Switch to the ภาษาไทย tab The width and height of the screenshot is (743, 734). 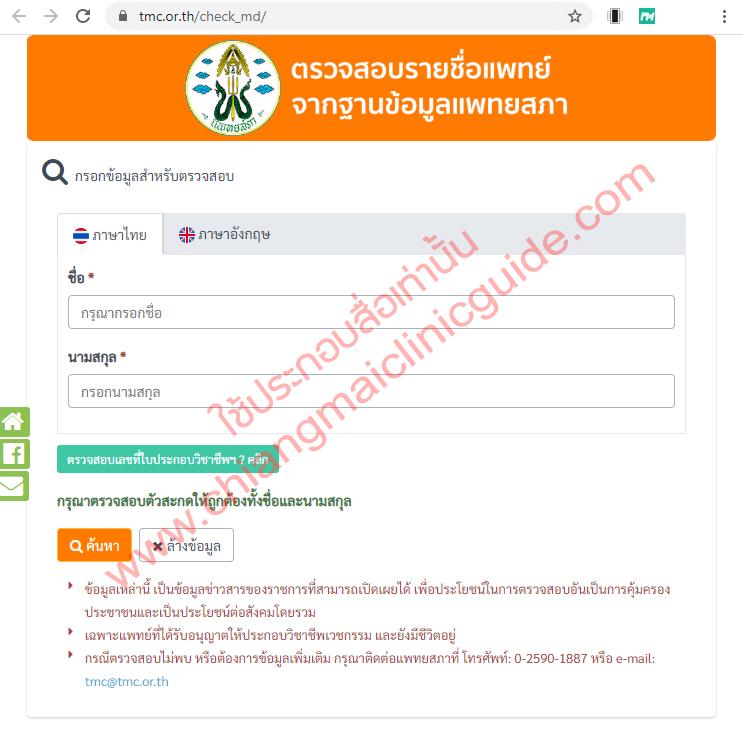pyautogui.click(x=110, y=235)
